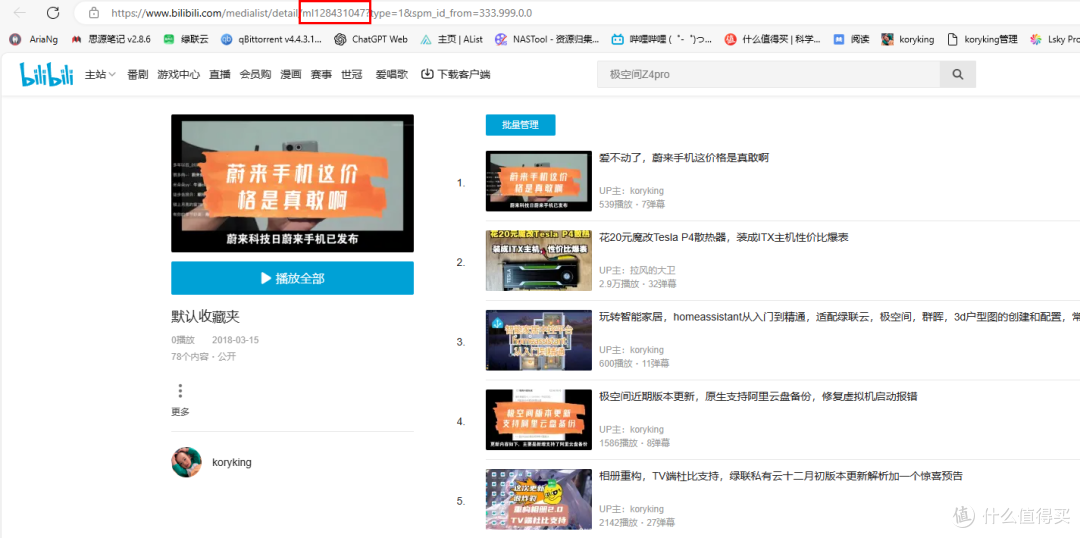Click koryking's avatar picture
Viewport: 1080px width, 538px height.
(187, 462)
